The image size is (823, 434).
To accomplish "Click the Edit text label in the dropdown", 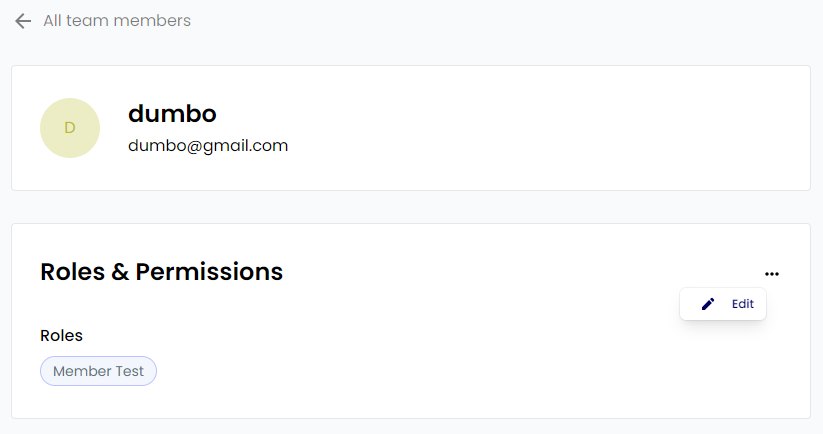I will tap(743, 304).
